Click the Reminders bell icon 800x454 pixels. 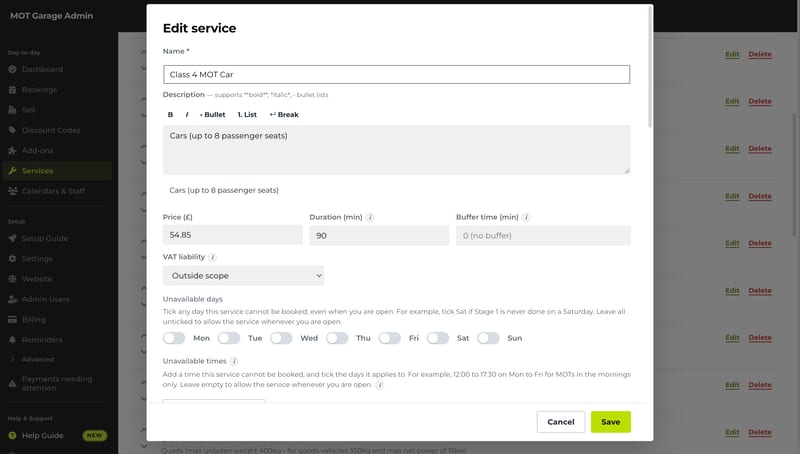(x=12, y=340)
